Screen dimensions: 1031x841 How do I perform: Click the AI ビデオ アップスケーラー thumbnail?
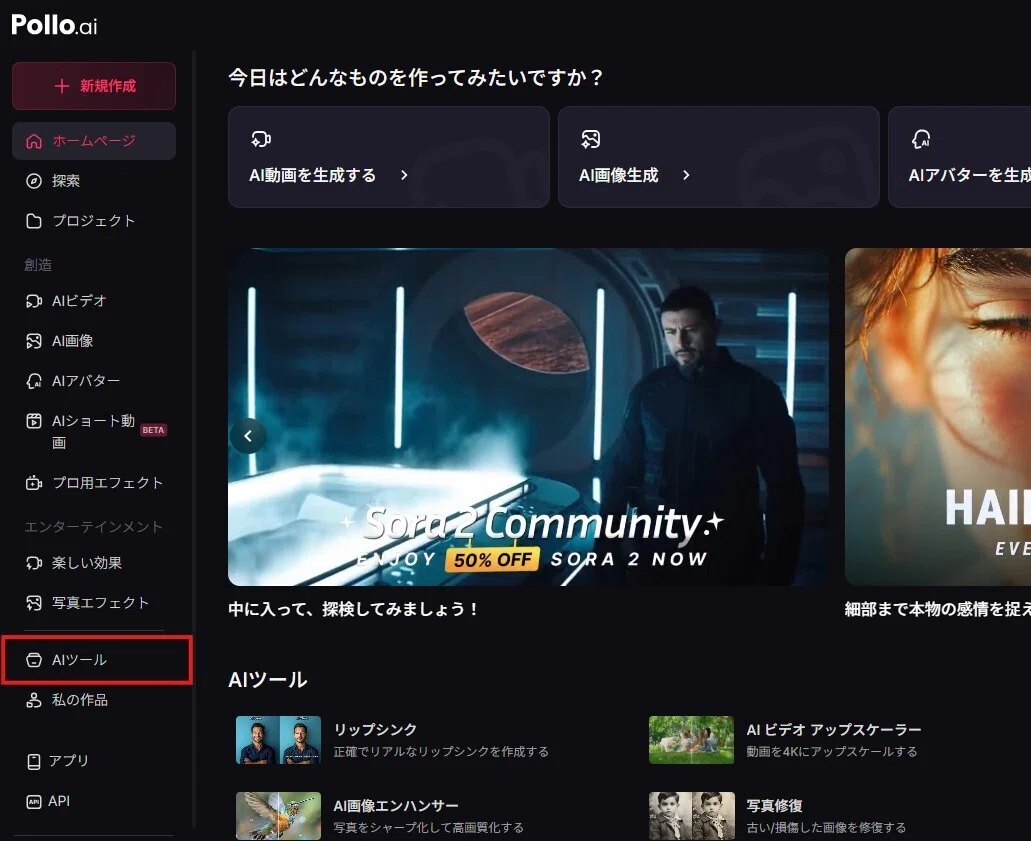691,740
